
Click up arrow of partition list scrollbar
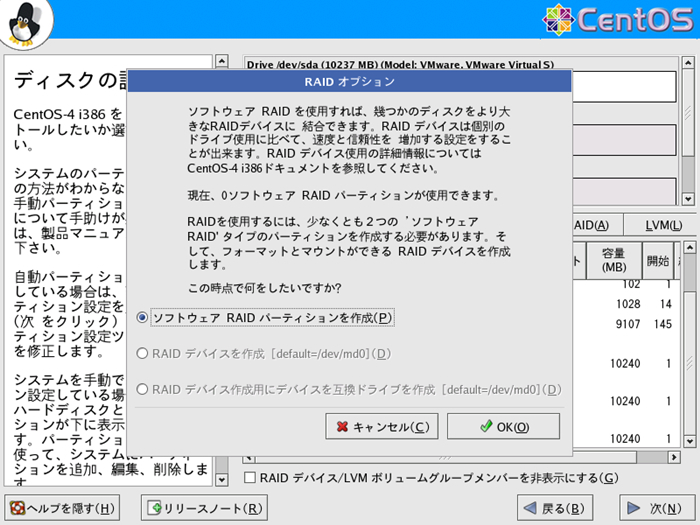pos(689,247)
